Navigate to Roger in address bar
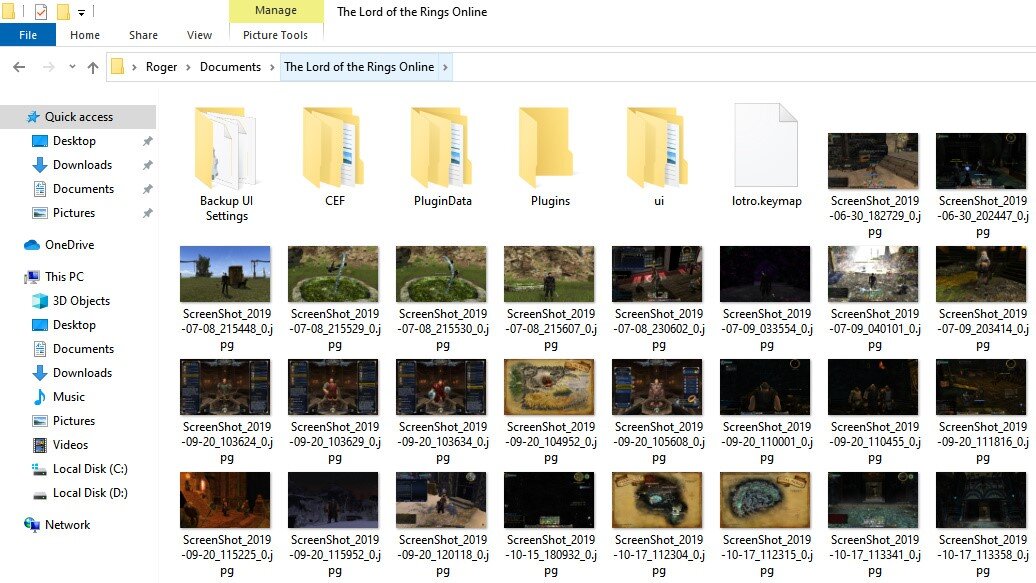The image size is (1036, 583). (x=161, y=67)
